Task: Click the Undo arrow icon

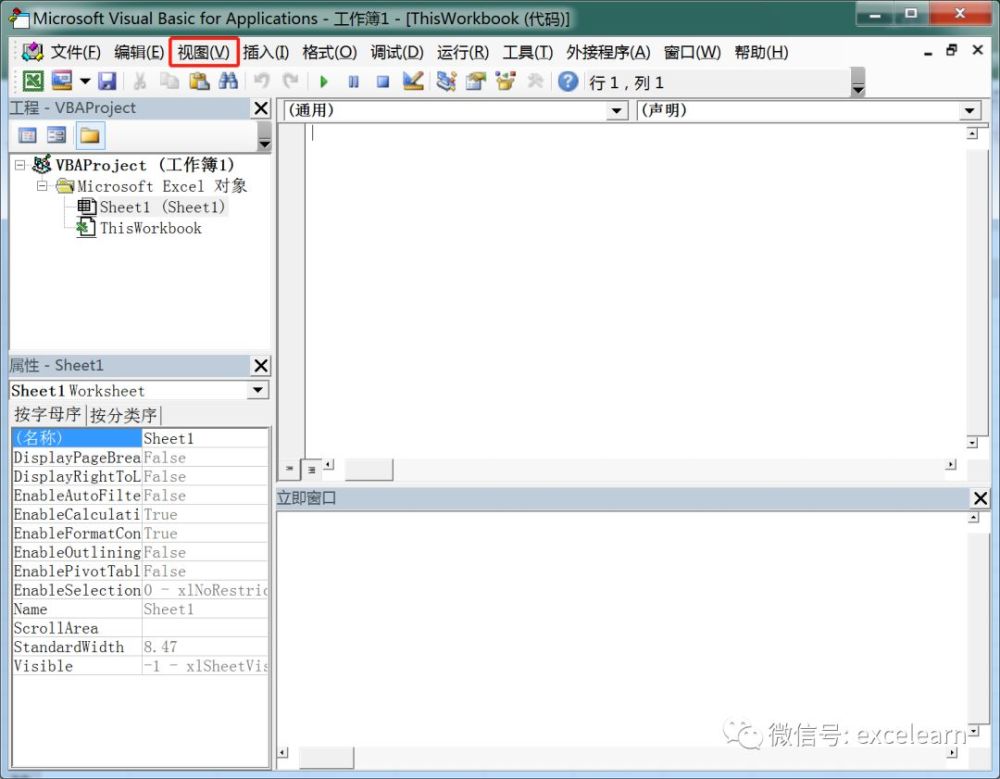Action: click(261, 81)
